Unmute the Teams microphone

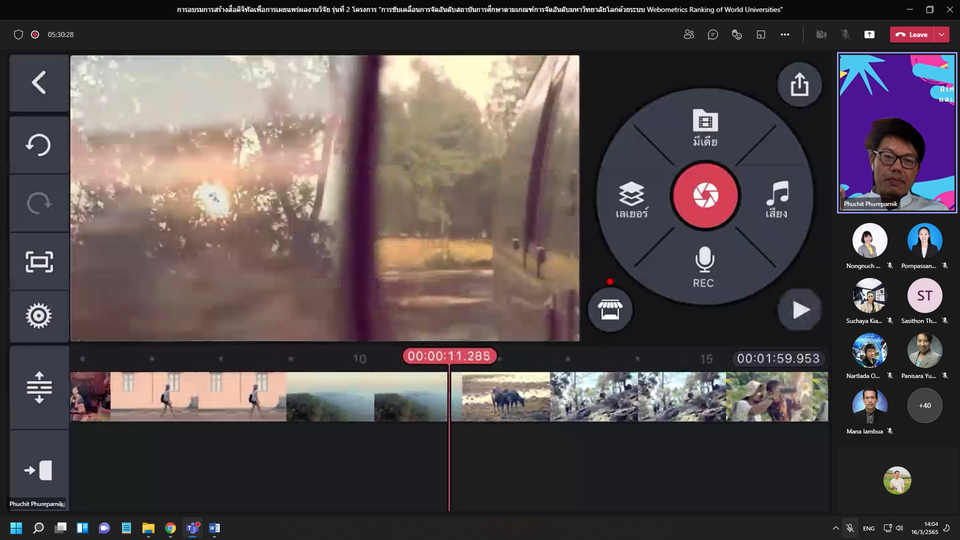pos(845,34)
